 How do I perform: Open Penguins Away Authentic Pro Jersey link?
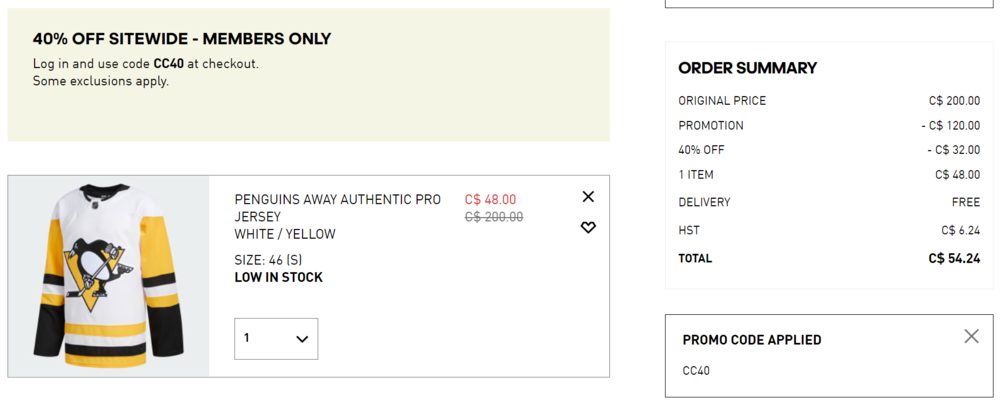(x=337, y=208)
